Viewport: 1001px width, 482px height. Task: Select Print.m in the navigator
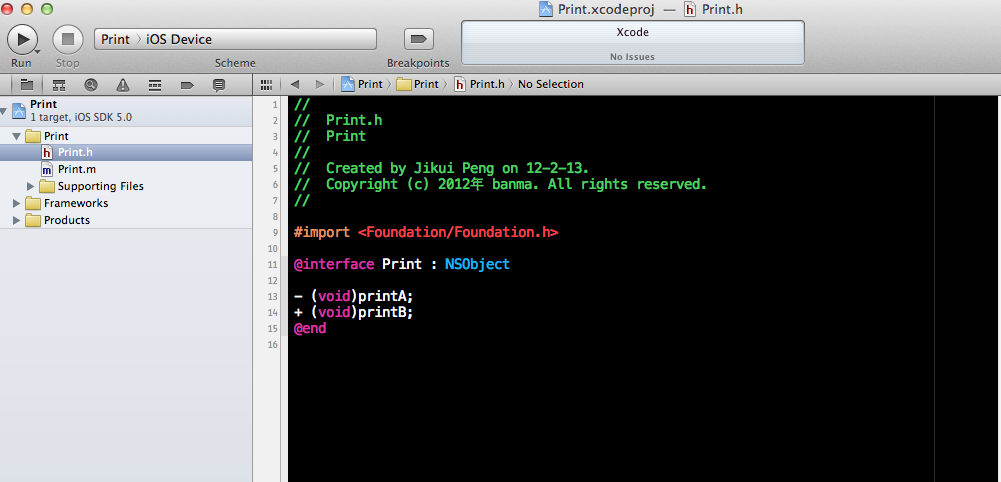coord(126,169)
